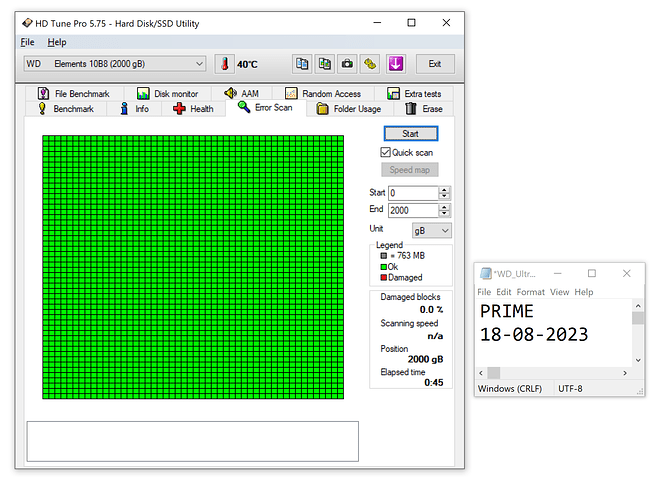663x500 pixels.
Task: Click the Speed map button
Action: coord(410,170)
